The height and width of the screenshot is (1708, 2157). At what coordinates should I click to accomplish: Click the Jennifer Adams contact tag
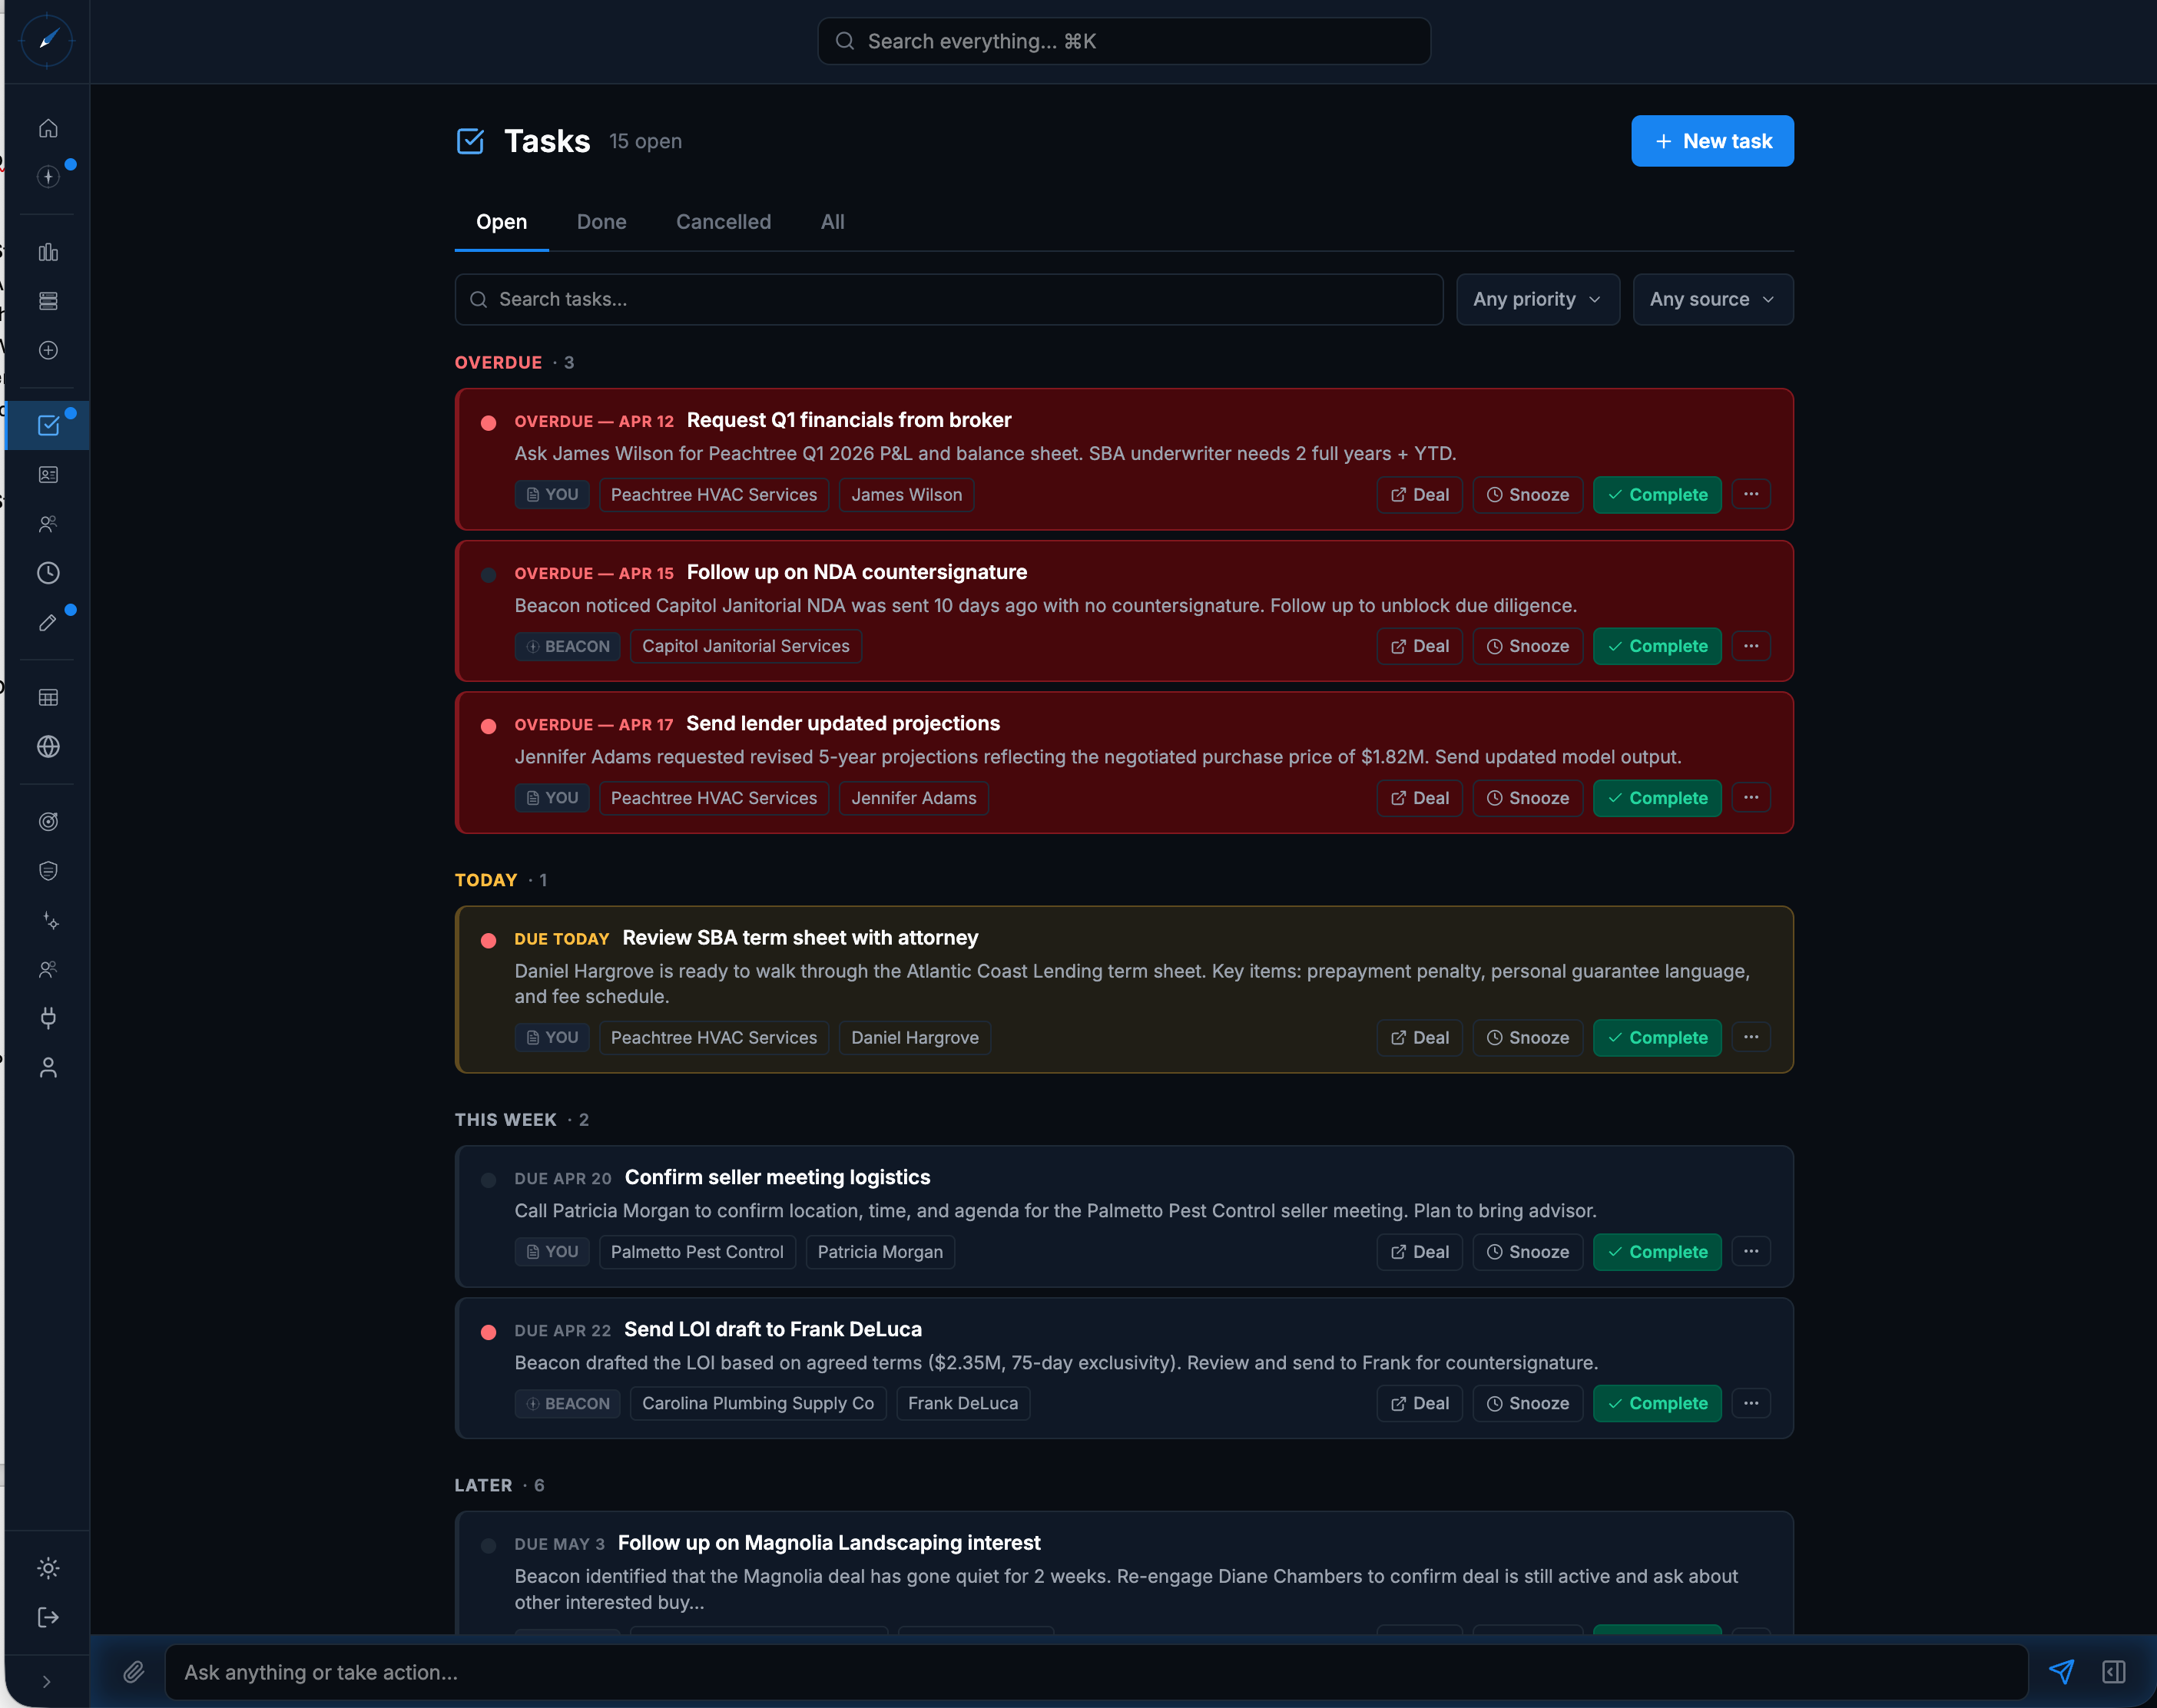click(913, 798)
